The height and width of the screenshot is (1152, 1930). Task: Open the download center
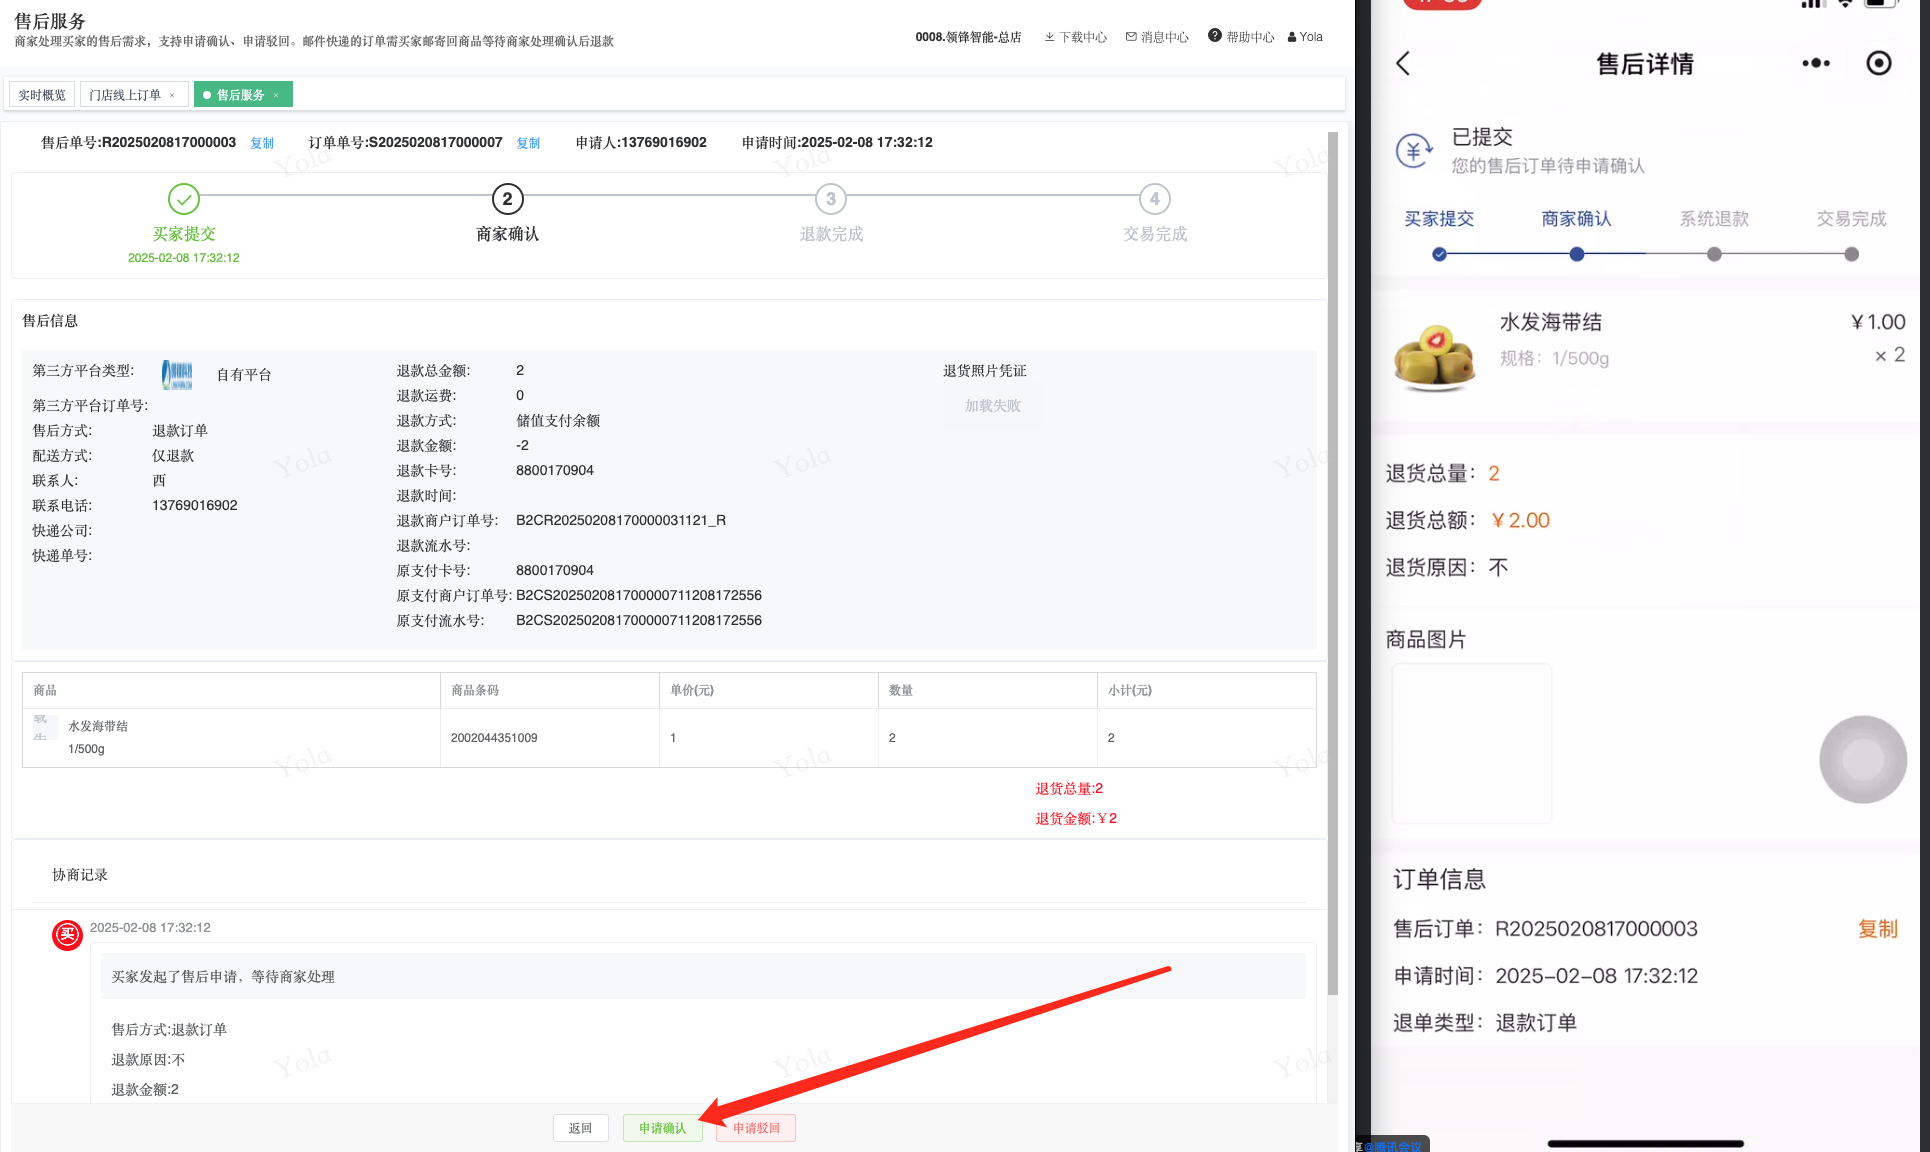pos(1075,37)
